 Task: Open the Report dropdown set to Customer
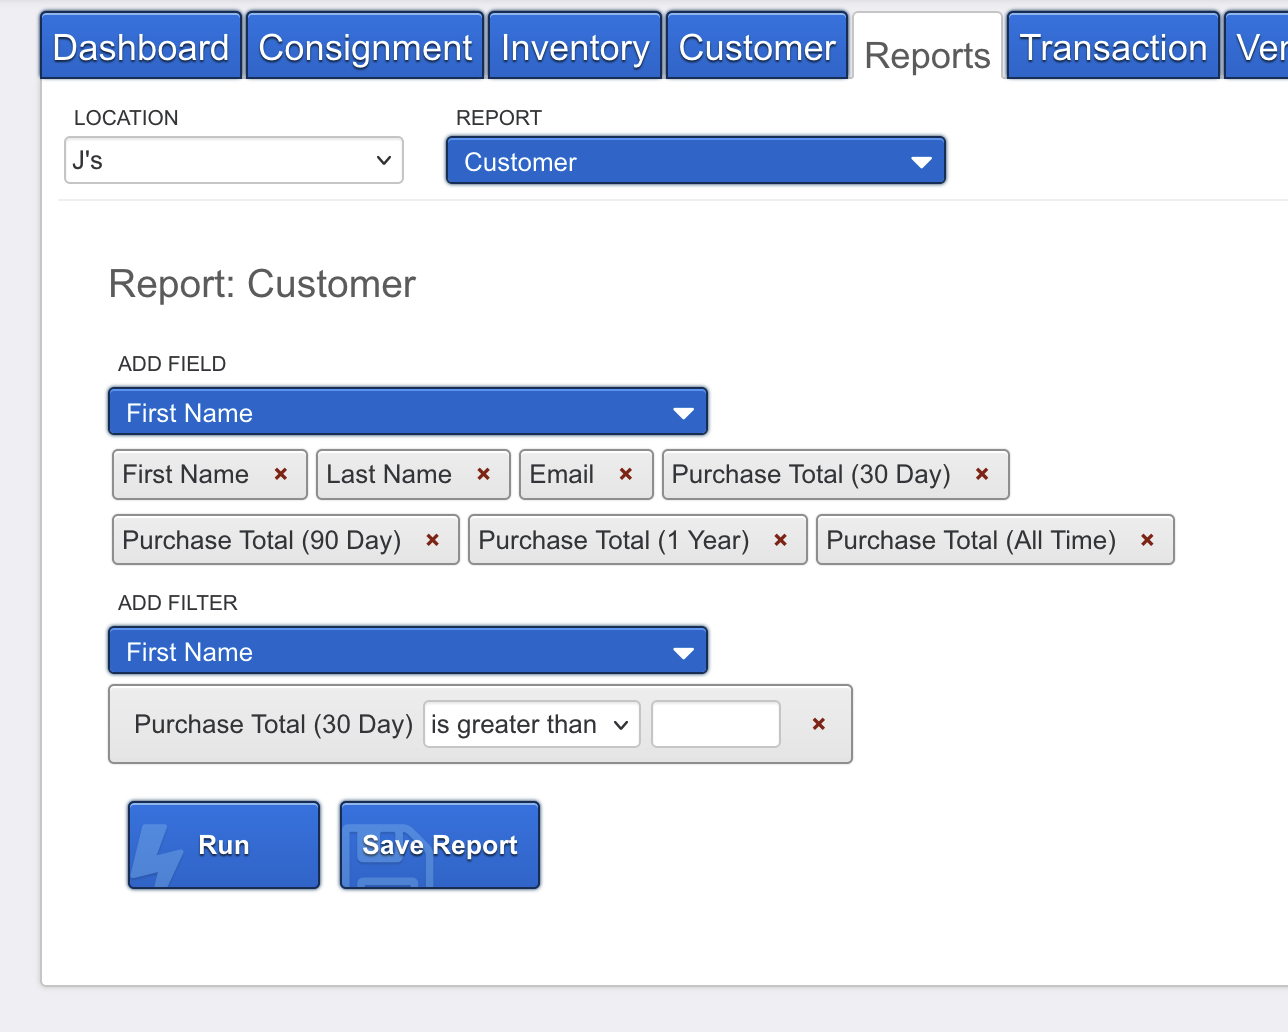click(x=696, y=161)
